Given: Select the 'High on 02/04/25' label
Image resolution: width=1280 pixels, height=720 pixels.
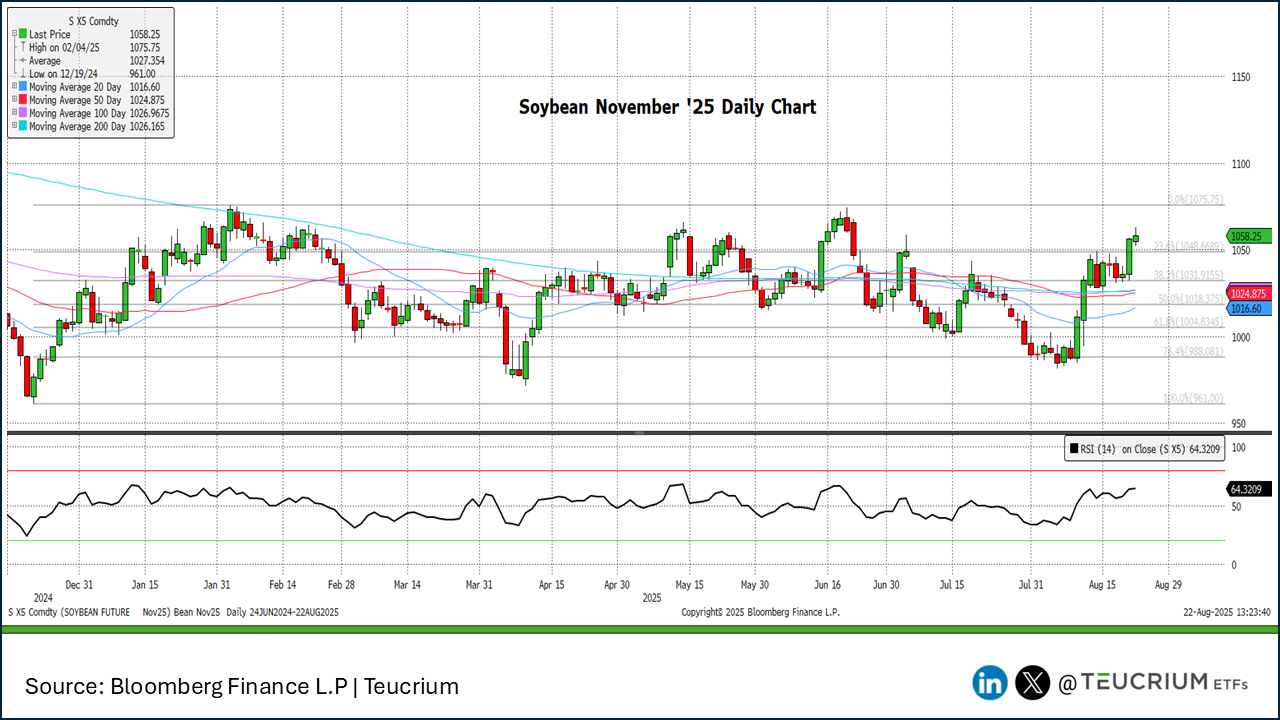Looking at the screenshot, I should [64, 47].
